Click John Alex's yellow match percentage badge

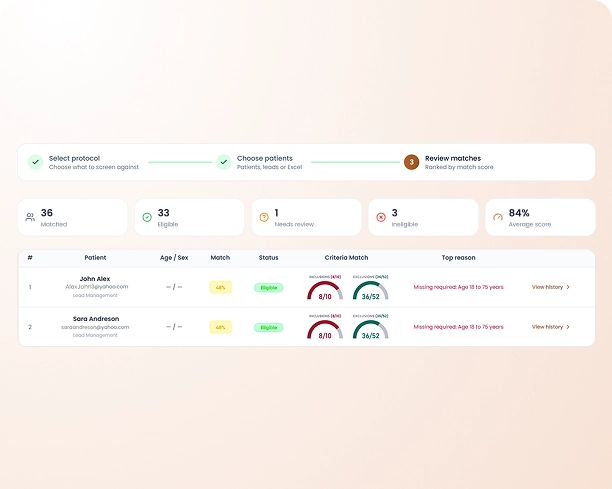click(x=221, y=287)
